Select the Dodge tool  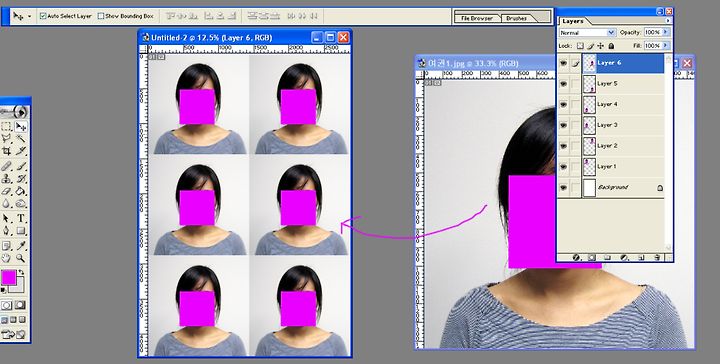[x=21, y=203]
